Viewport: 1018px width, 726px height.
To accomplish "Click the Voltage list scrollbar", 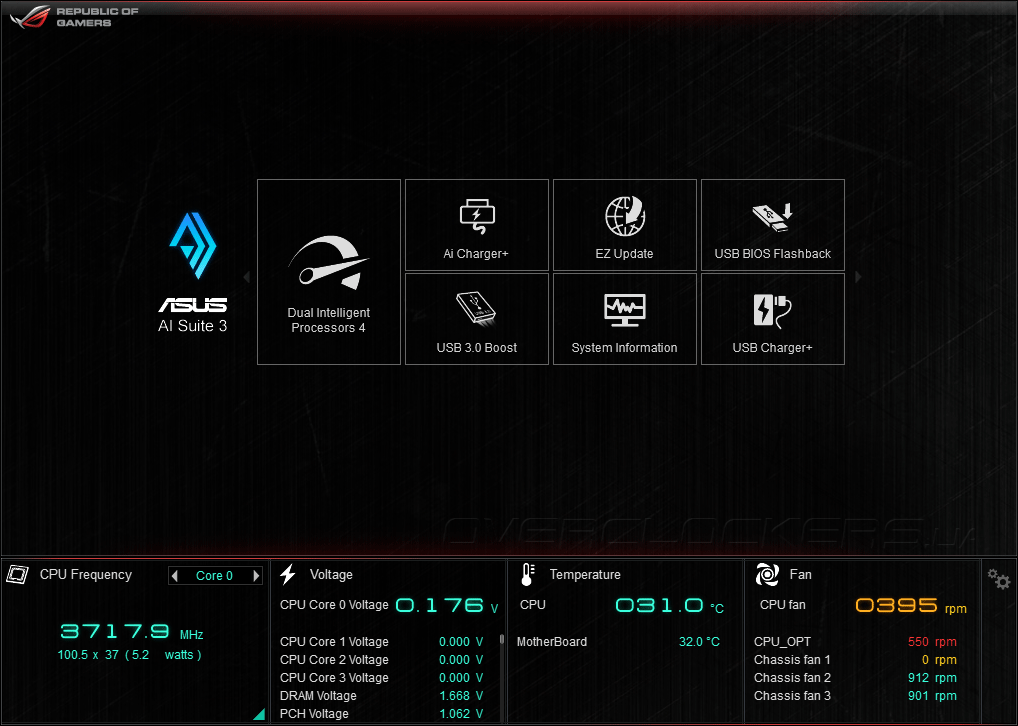I will click(502, 639).
